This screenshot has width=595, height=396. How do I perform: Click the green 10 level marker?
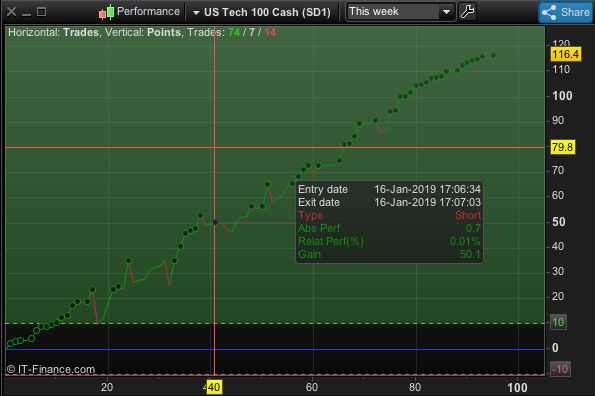[x=558, y=322]
